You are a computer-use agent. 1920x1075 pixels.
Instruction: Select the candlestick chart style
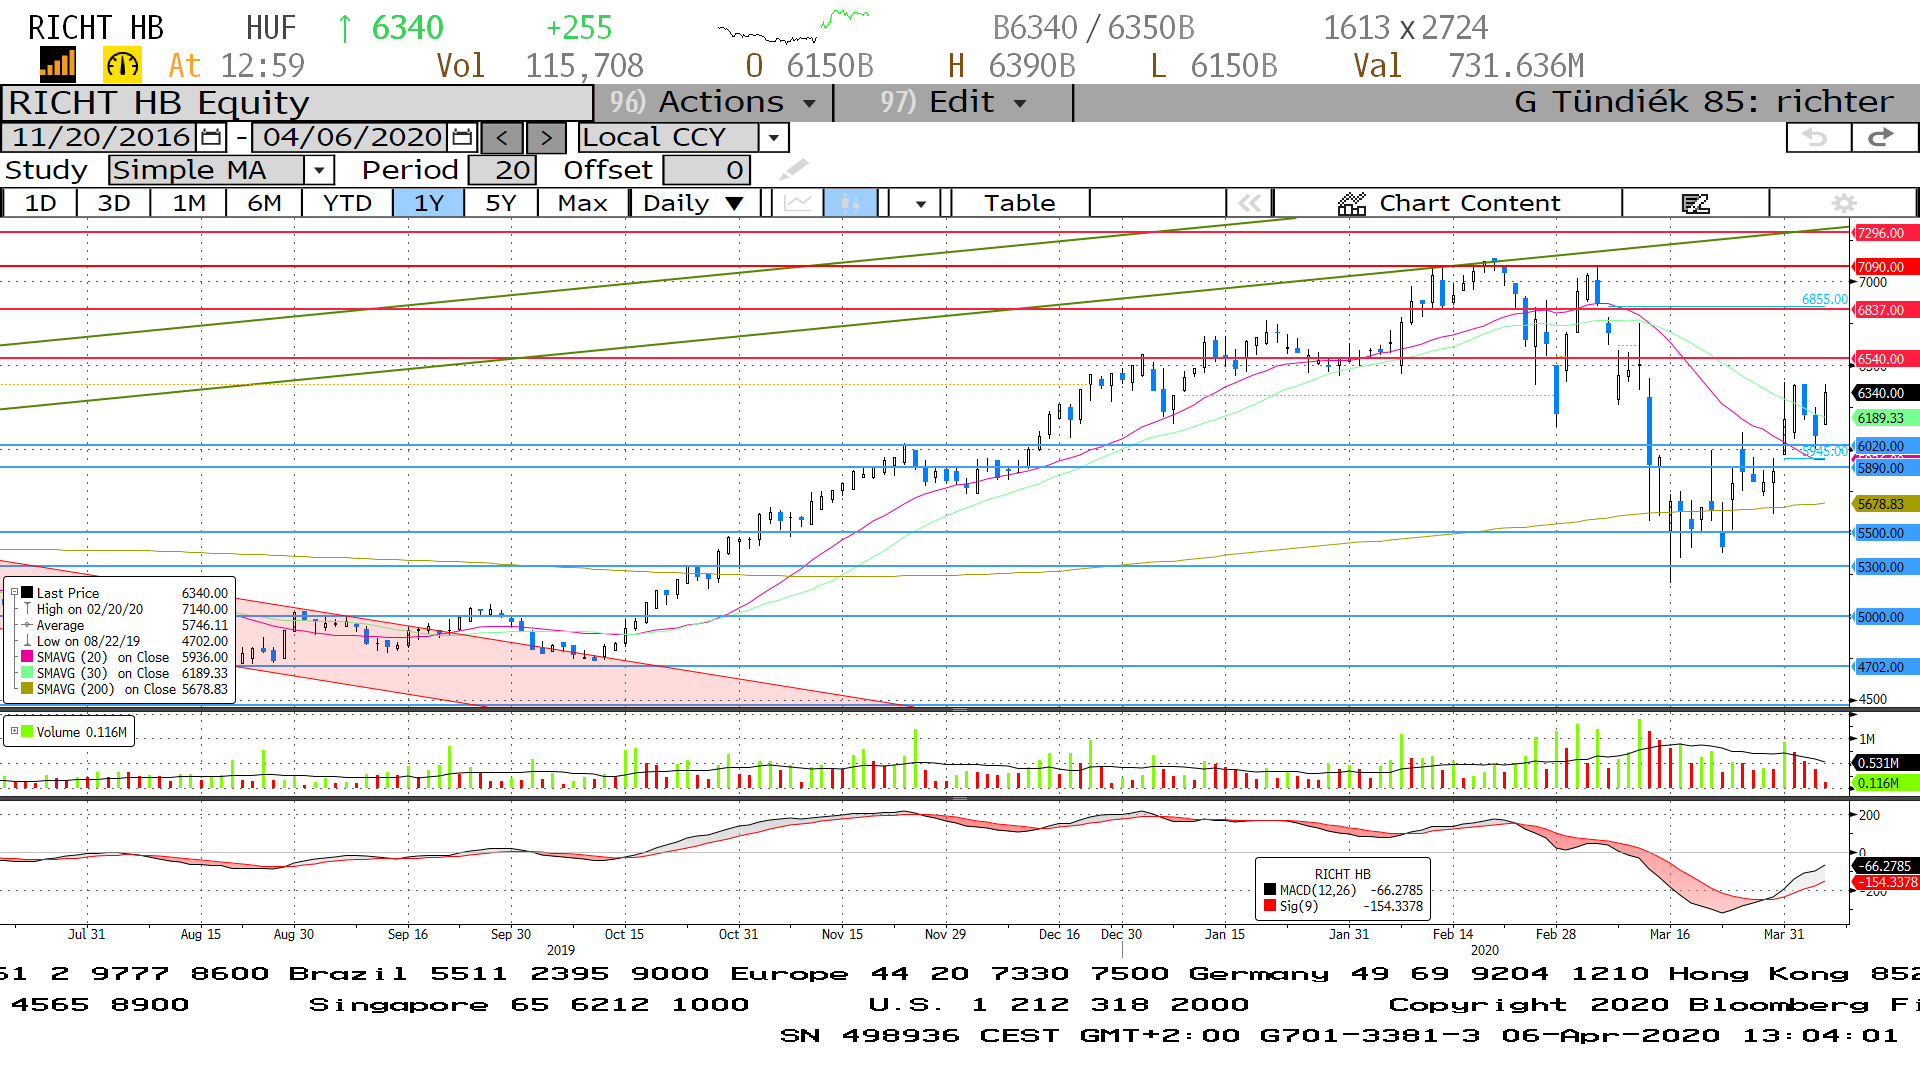coord(850,203)
